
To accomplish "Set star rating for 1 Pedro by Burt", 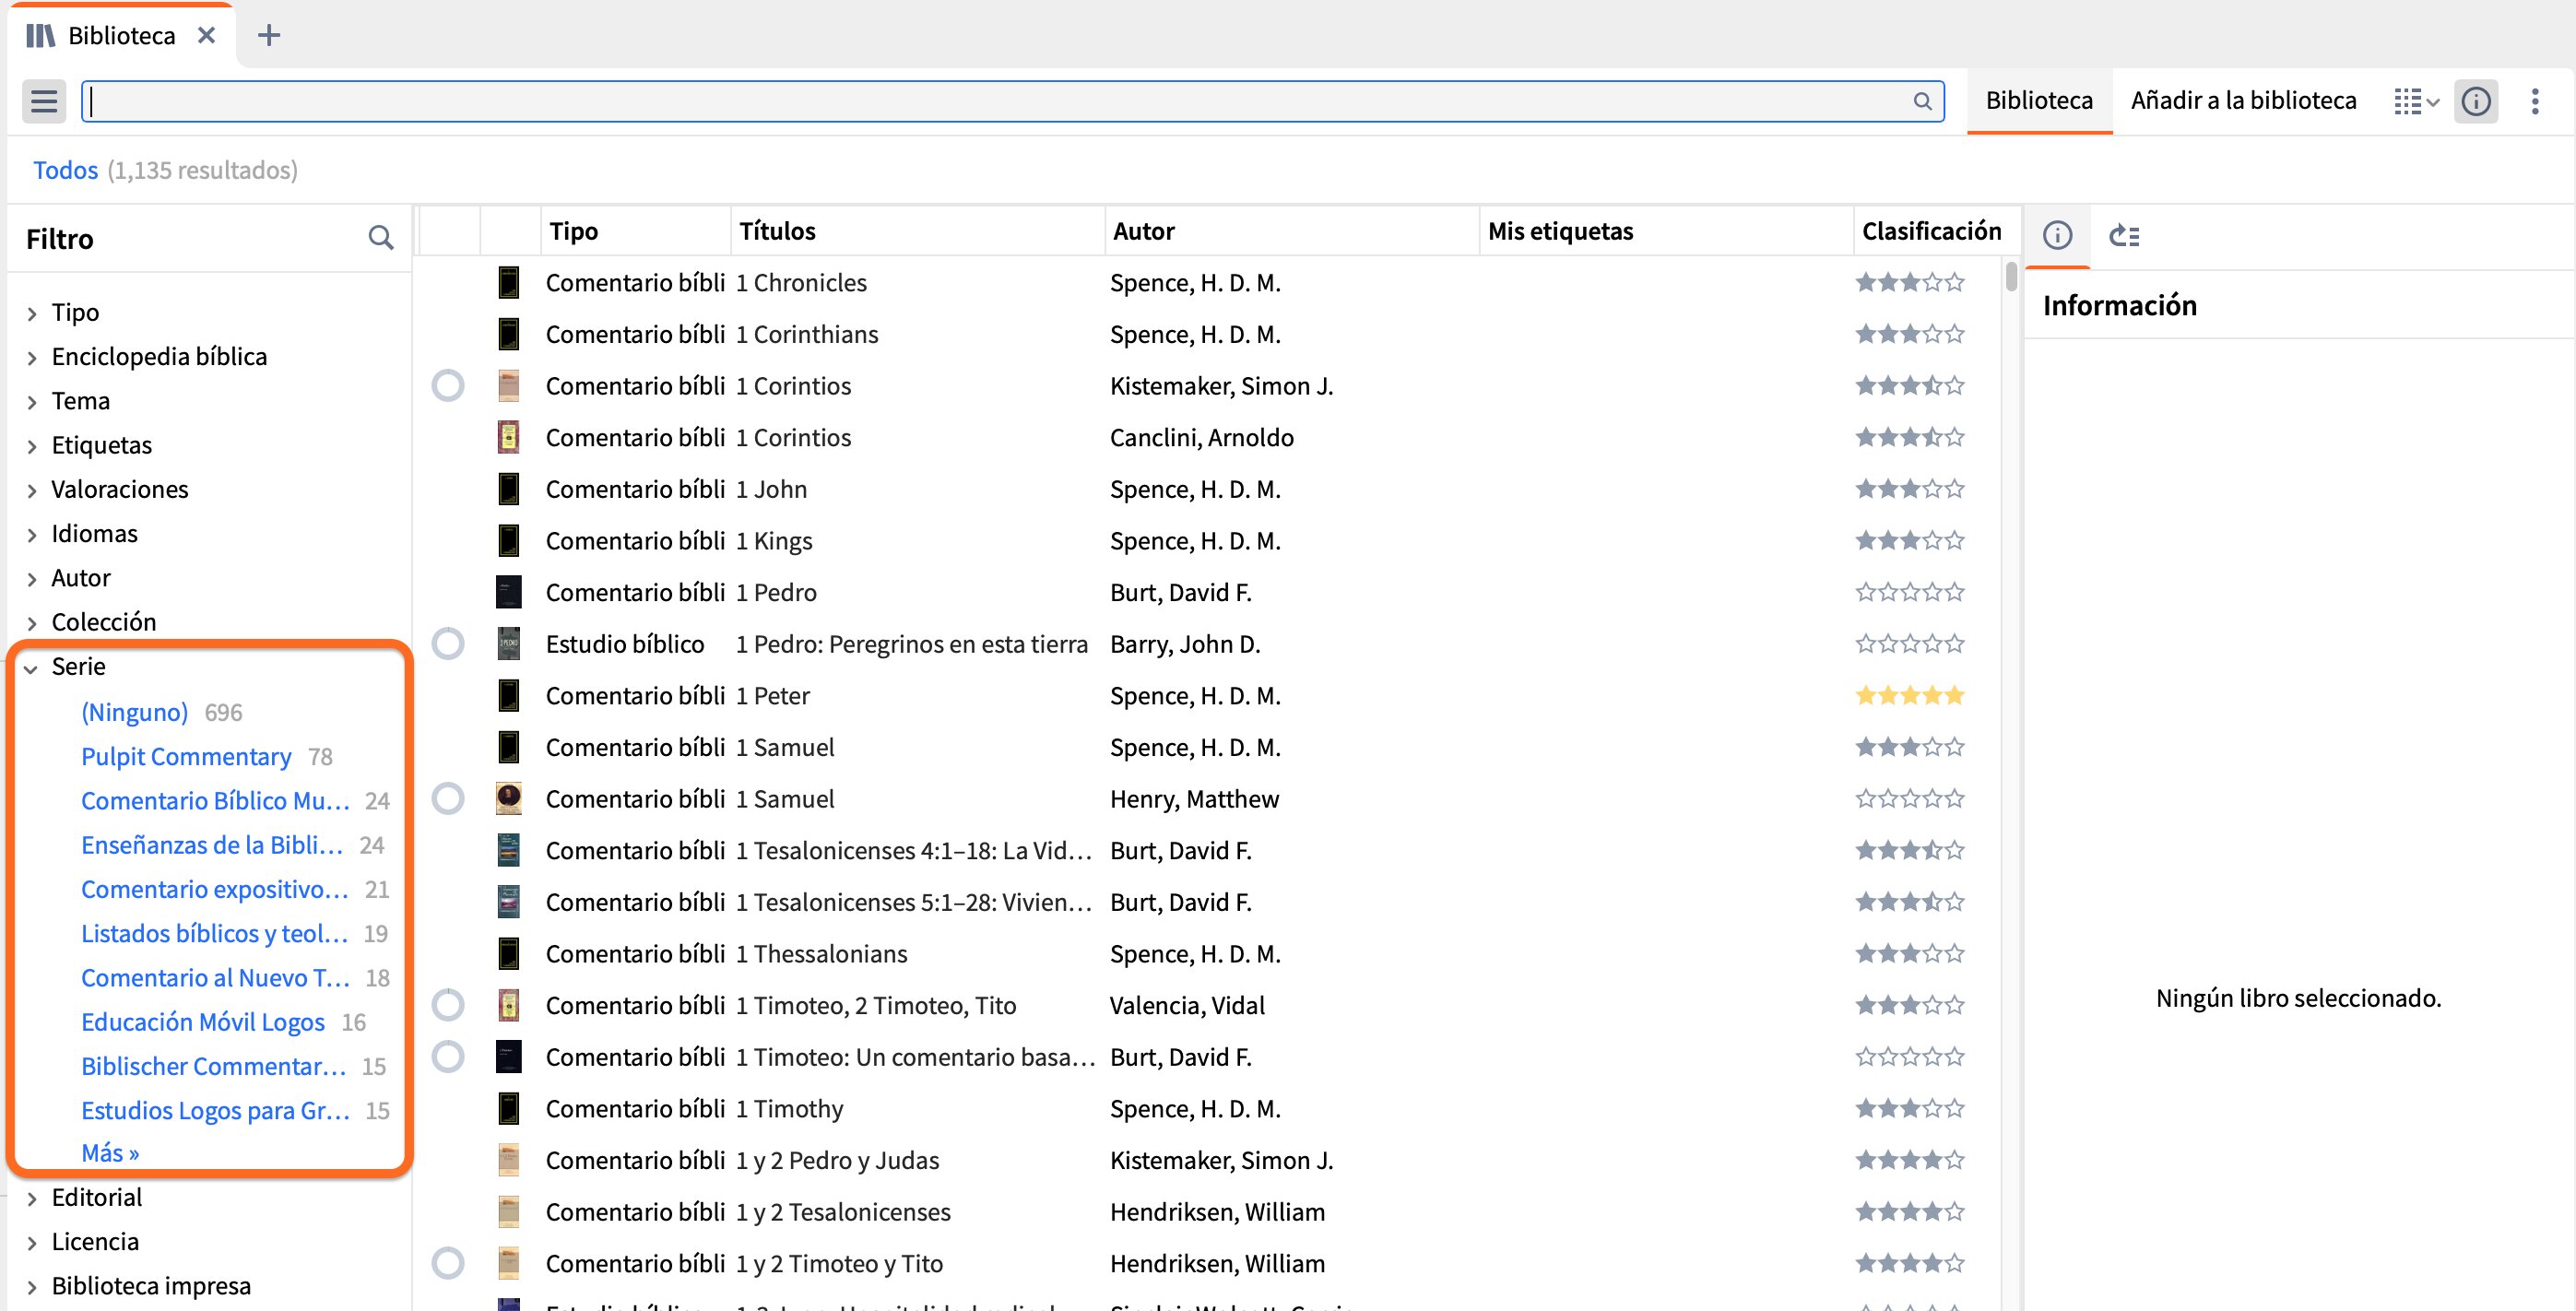I will [x=1910, y=592].
